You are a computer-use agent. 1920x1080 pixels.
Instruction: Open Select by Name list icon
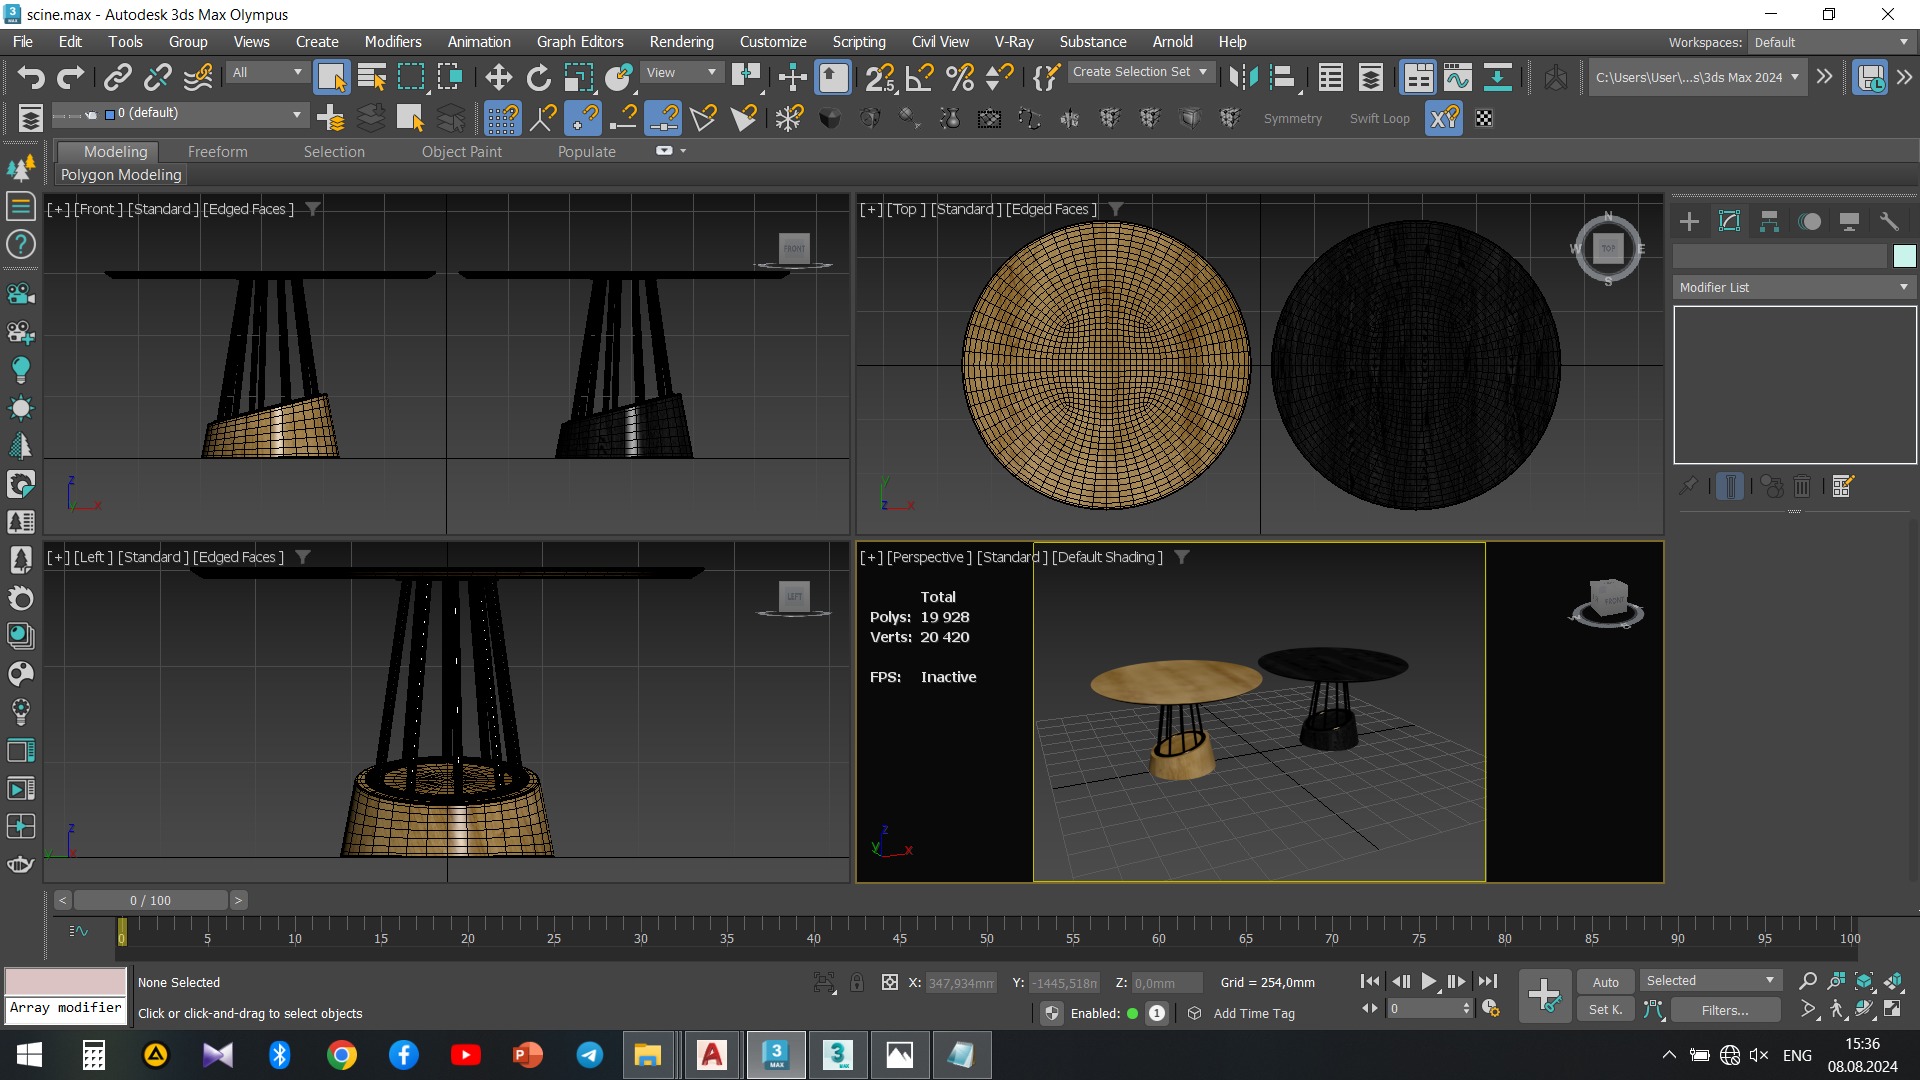(371, 77)
